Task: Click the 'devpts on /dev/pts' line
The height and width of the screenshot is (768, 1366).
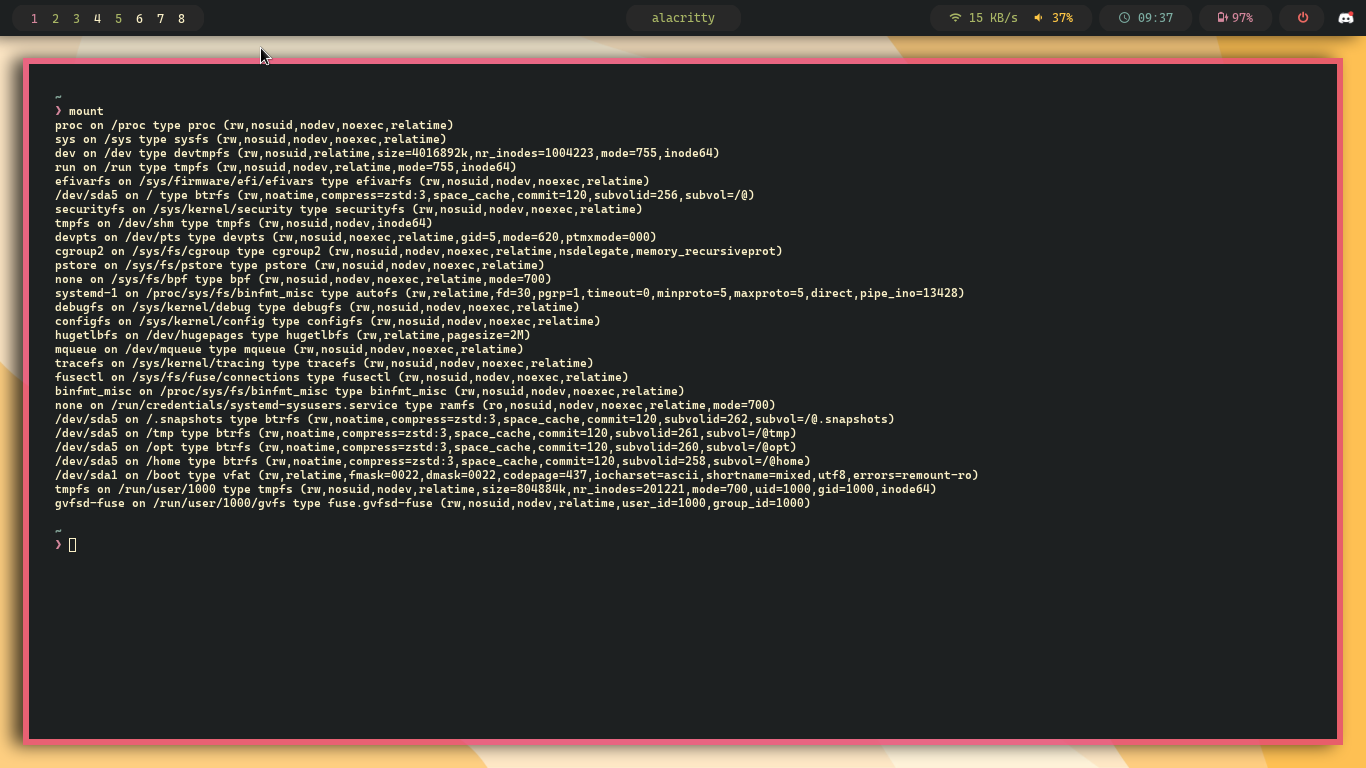Action: [356, 237]
